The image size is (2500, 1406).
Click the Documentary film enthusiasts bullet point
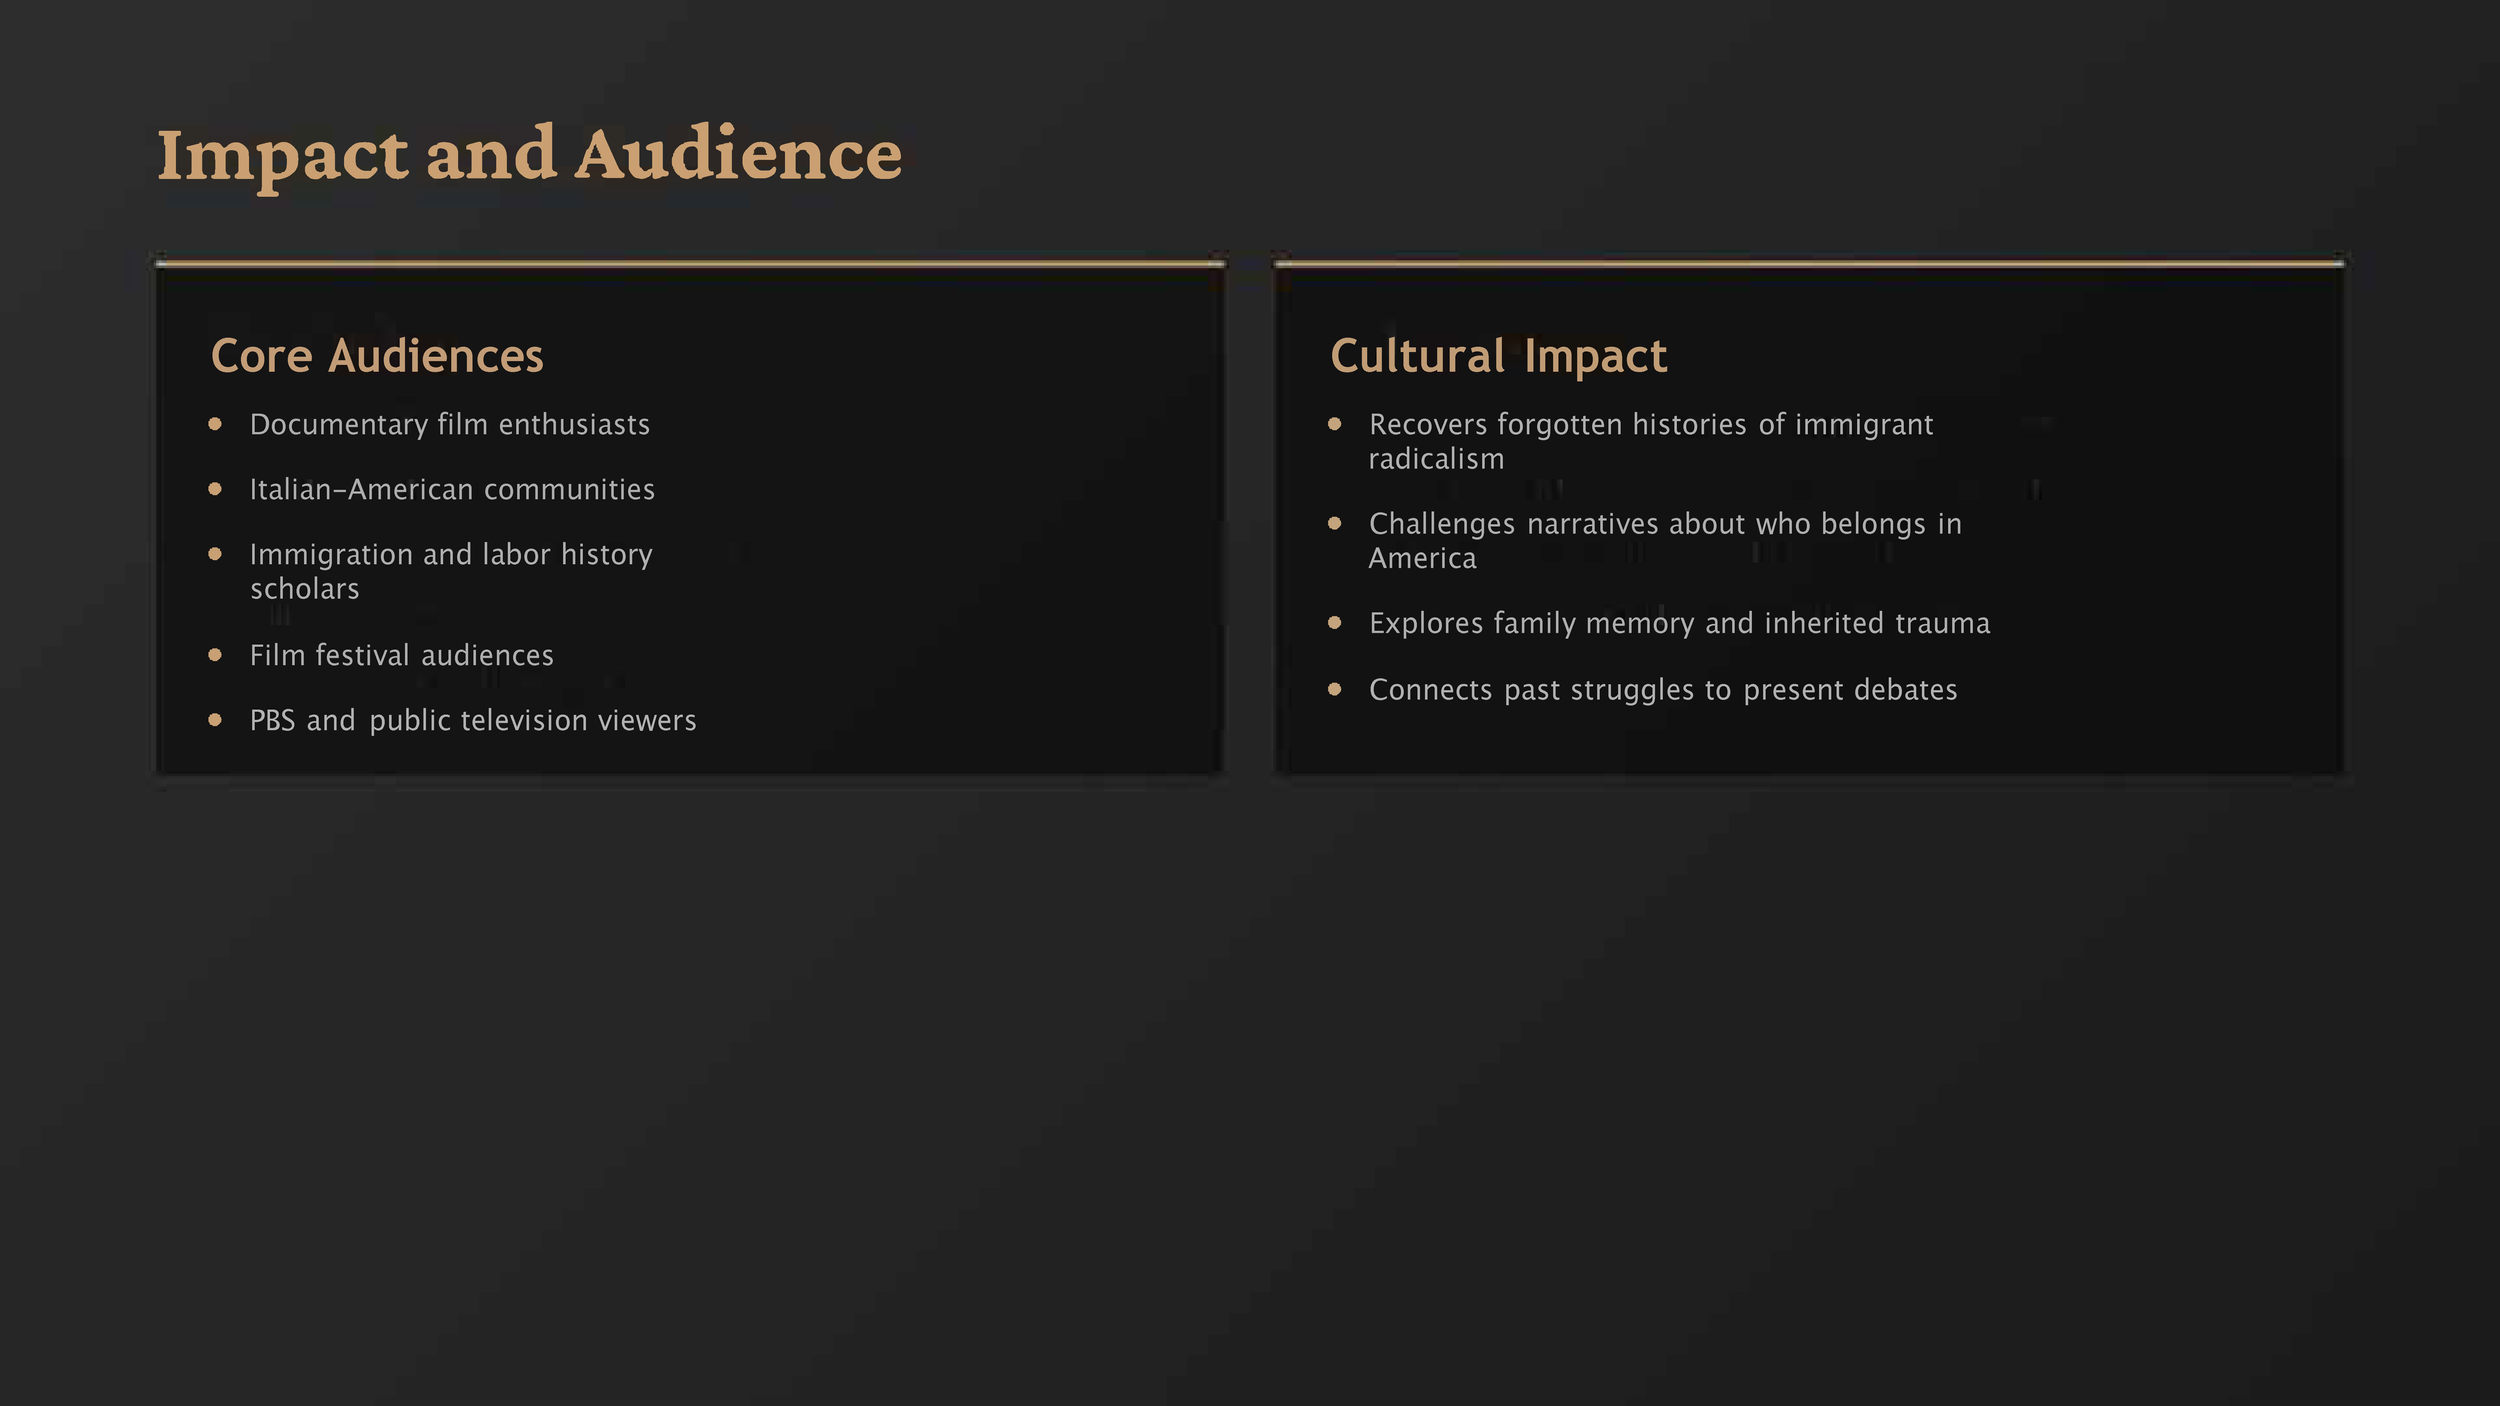click(450, 424)
